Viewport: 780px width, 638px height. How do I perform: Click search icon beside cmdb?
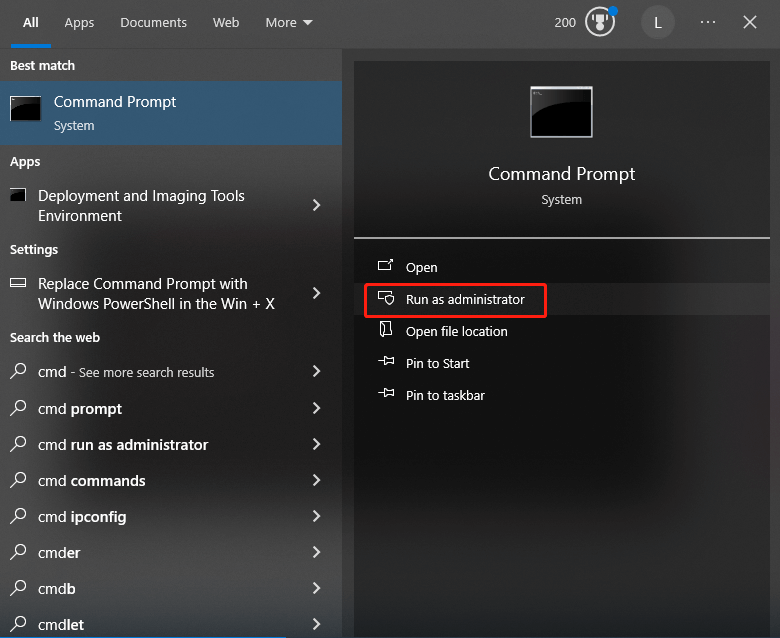(18, 588)
